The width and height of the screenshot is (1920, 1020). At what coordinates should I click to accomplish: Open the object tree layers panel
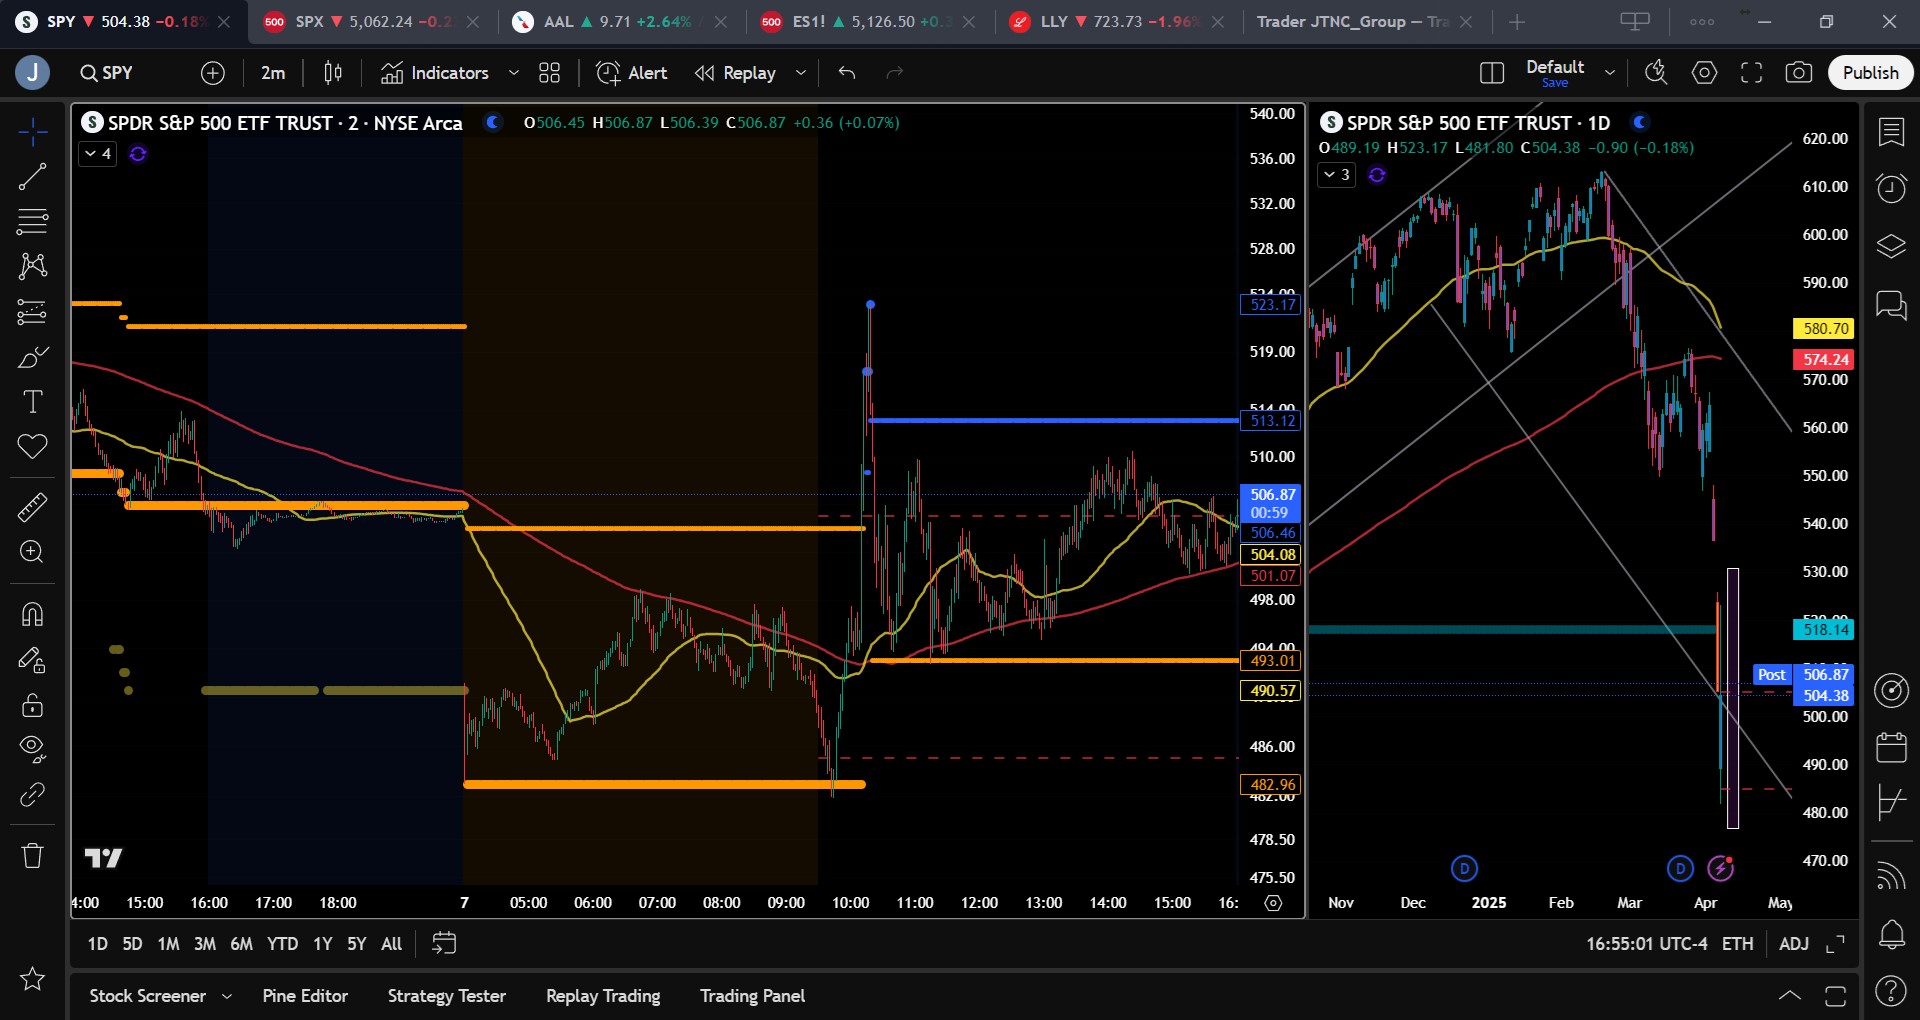coord(1891,246)
